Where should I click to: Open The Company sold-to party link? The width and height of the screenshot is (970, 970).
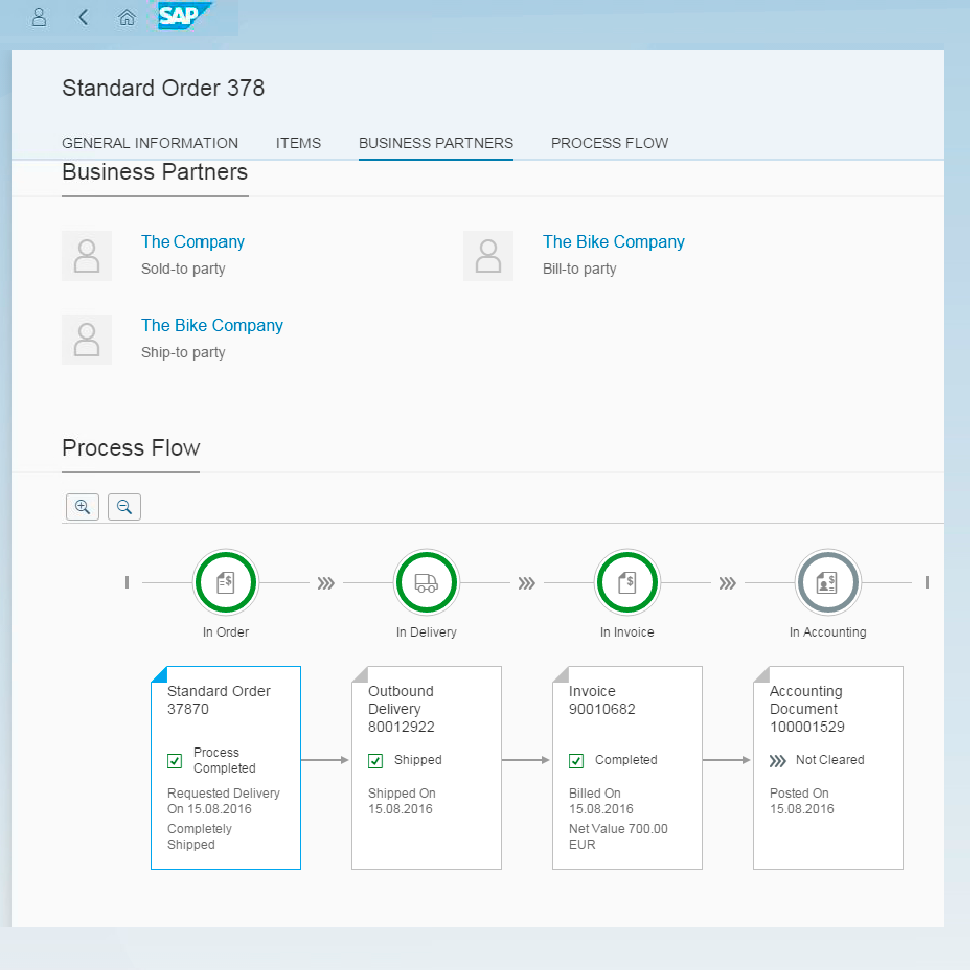coord(193,242)
